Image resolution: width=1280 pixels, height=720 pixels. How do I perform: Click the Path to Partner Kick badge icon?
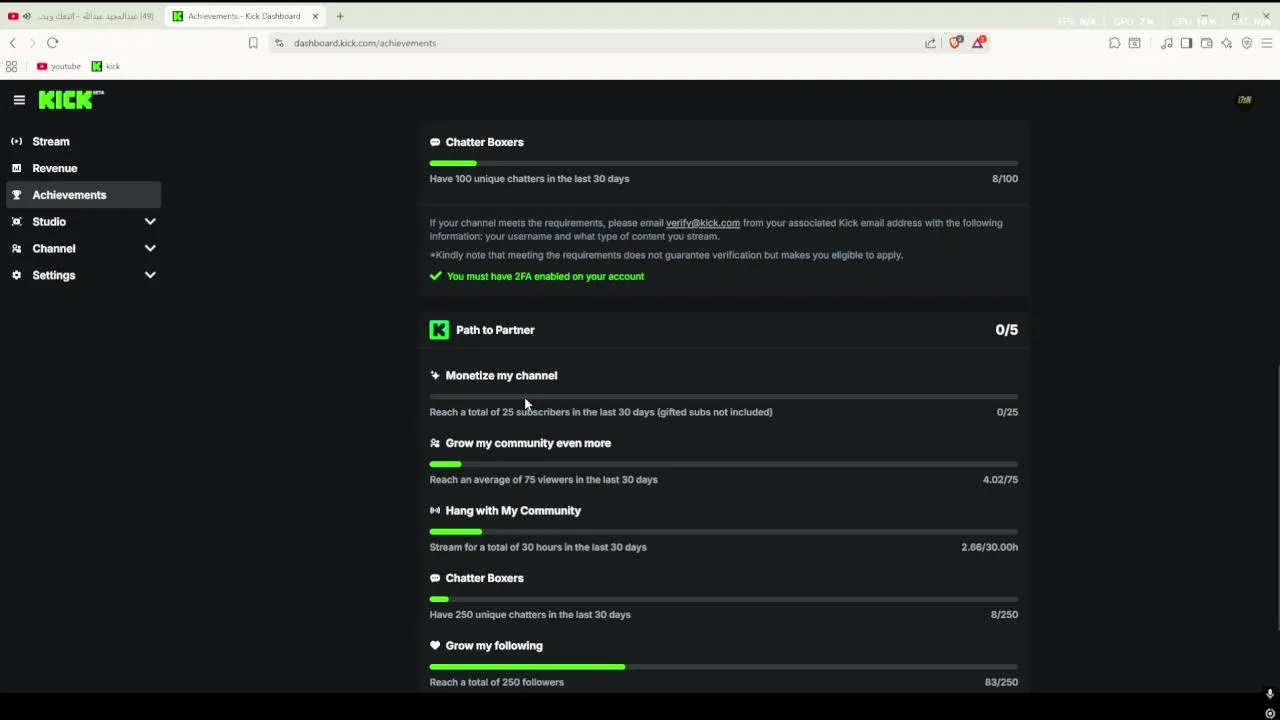(439, 330)
